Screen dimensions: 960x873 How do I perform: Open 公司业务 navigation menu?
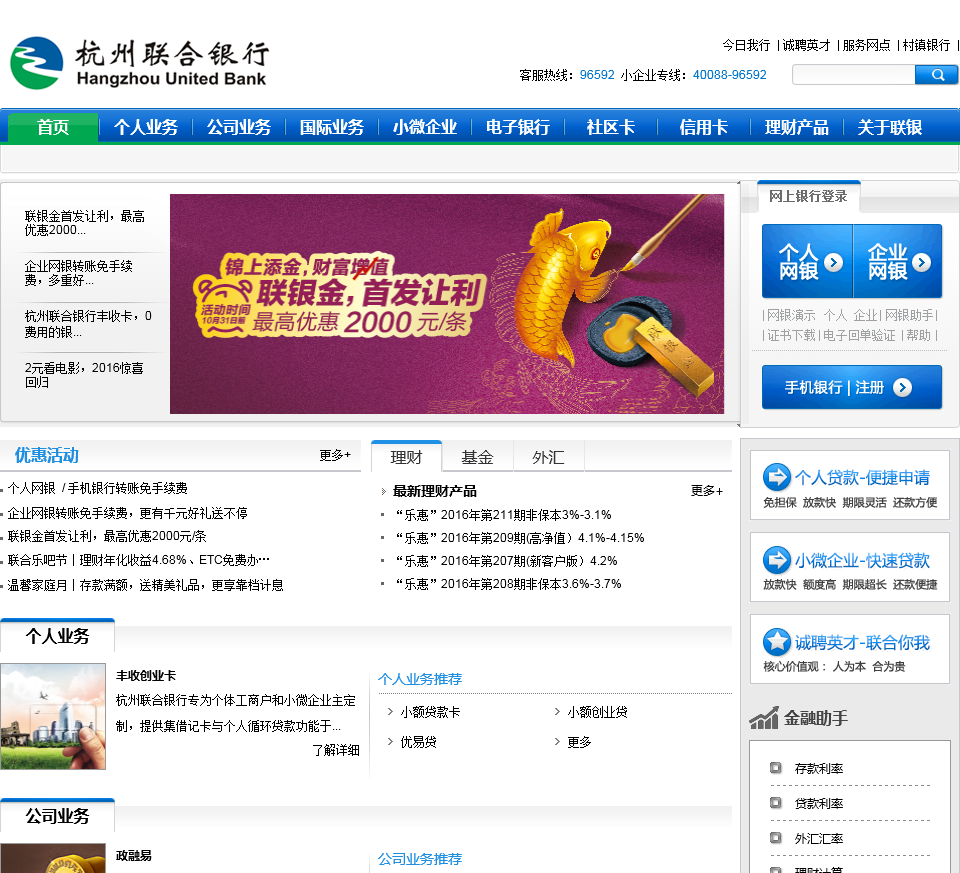(x=239, y=127)
